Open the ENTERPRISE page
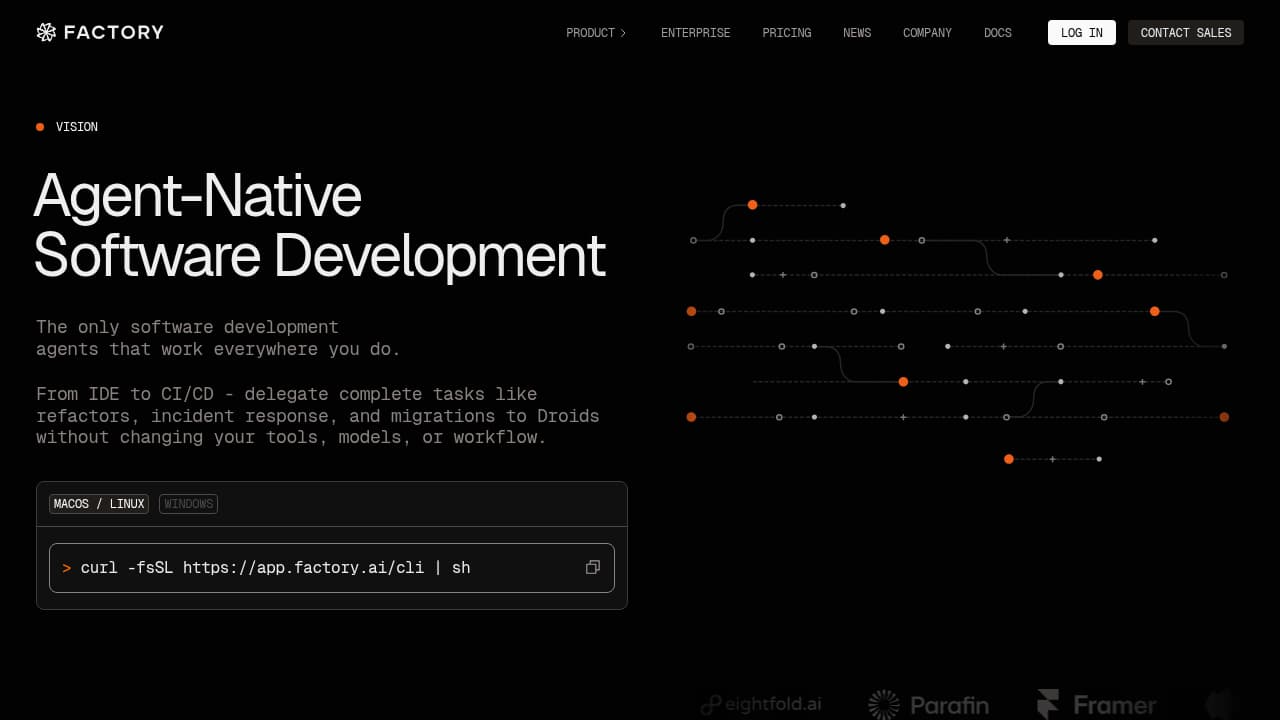Screen dimensions: 1280x720 point(695,32)
